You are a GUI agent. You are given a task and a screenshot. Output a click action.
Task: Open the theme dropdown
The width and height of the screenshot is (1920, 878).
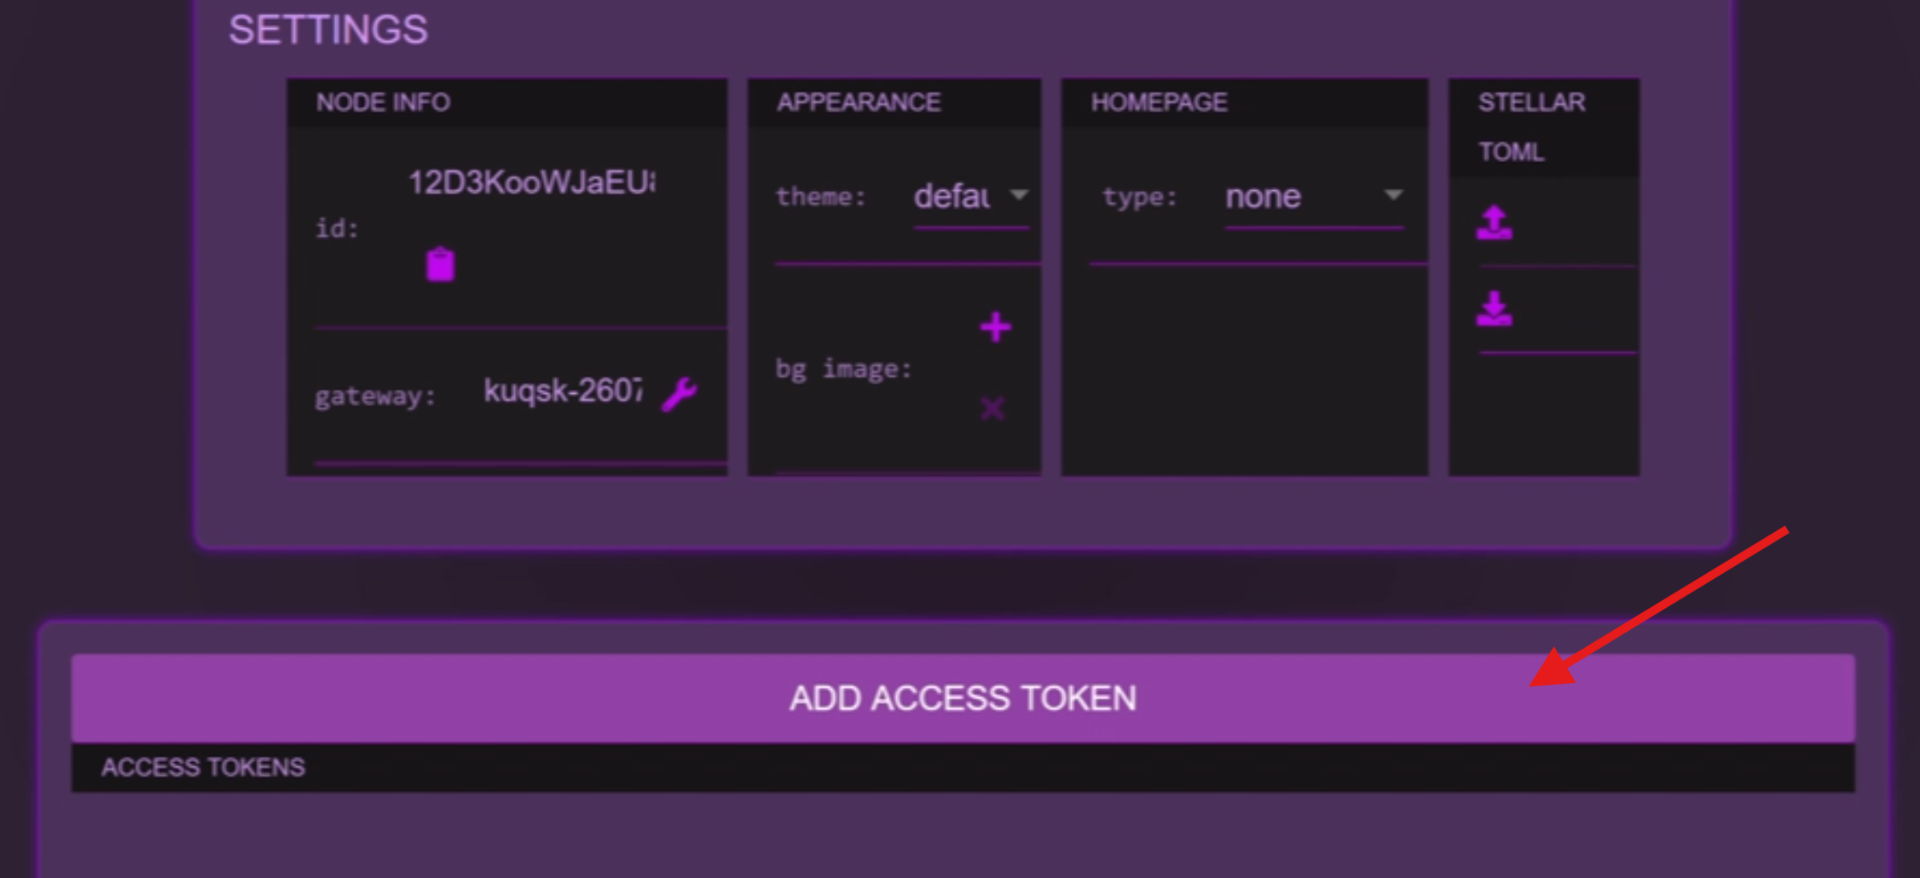coord(953,197)
